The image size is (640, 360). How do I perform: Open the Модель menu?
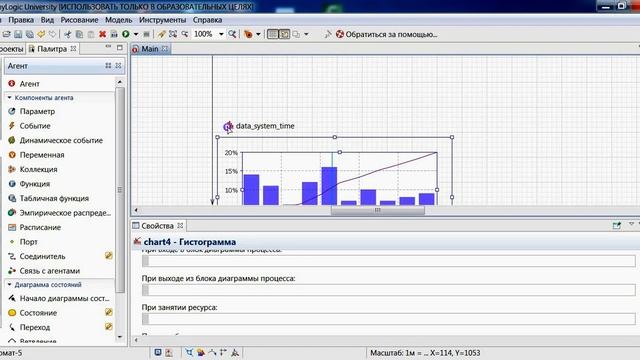coord(118,20)
